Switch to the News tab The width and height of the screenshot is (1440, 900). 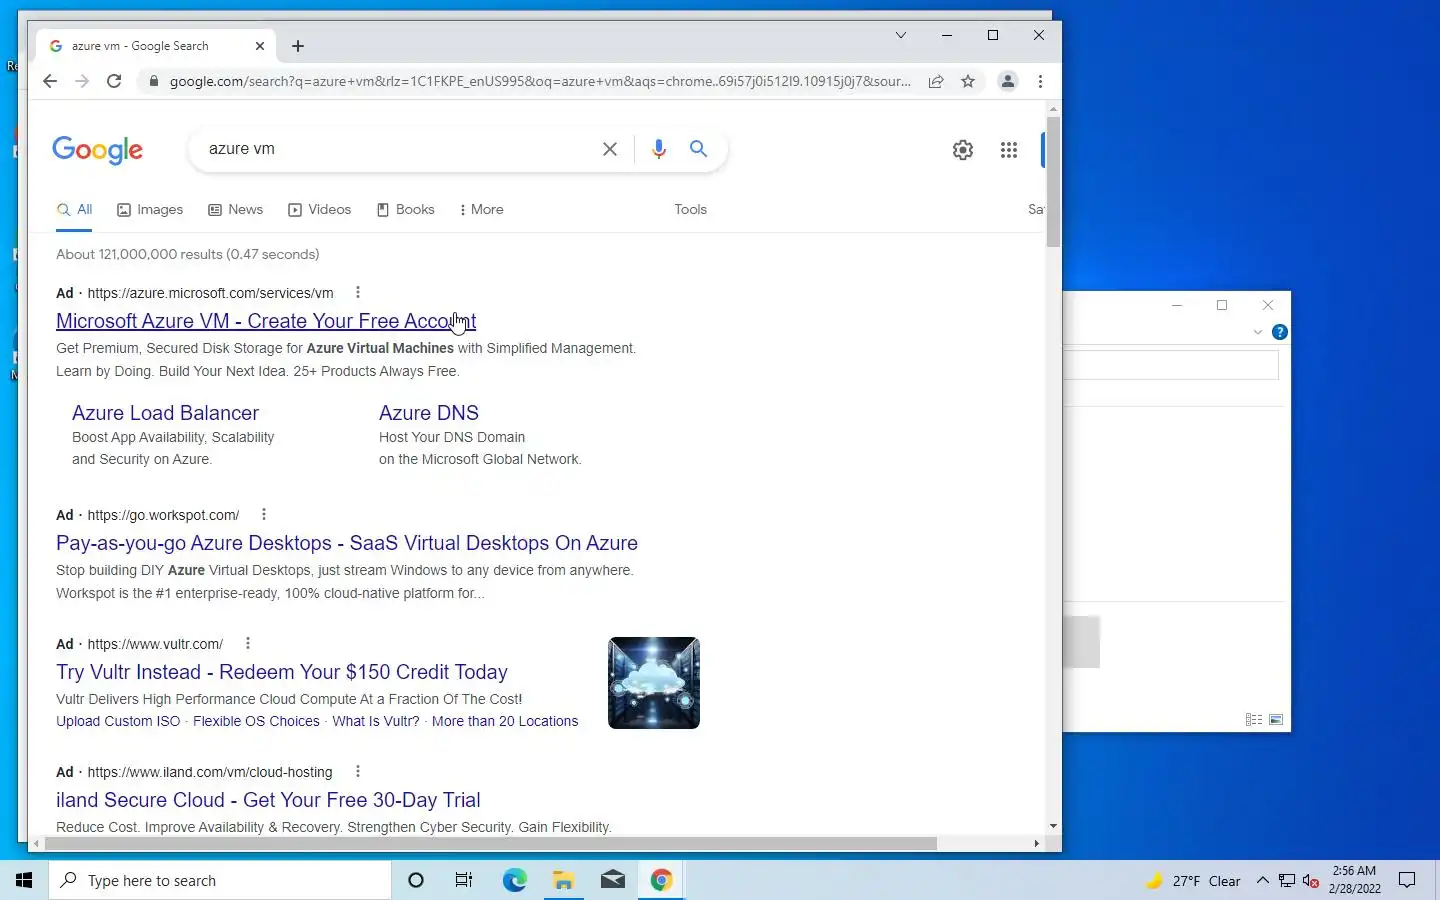coord(236,210)
